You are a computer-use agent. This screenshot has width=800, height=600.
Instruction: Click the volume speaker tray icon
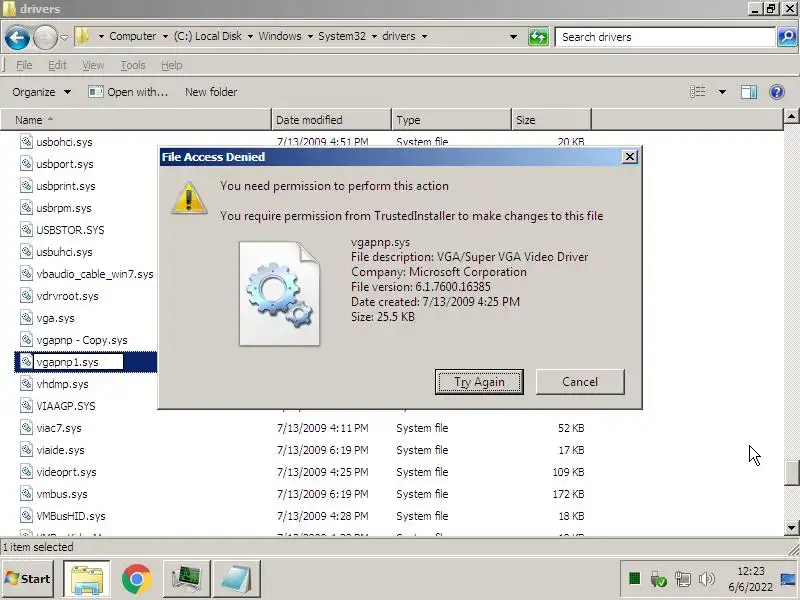coord(707,579)
